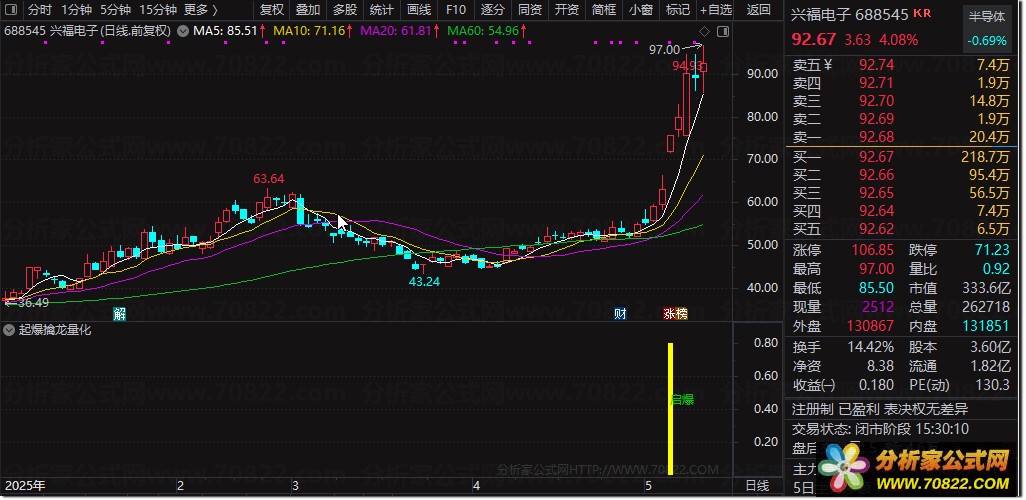The height and width of the screenshot is (500, 1026).
Task: Toggle the 复权 adjustment option
Action: (x=272, y=10)
